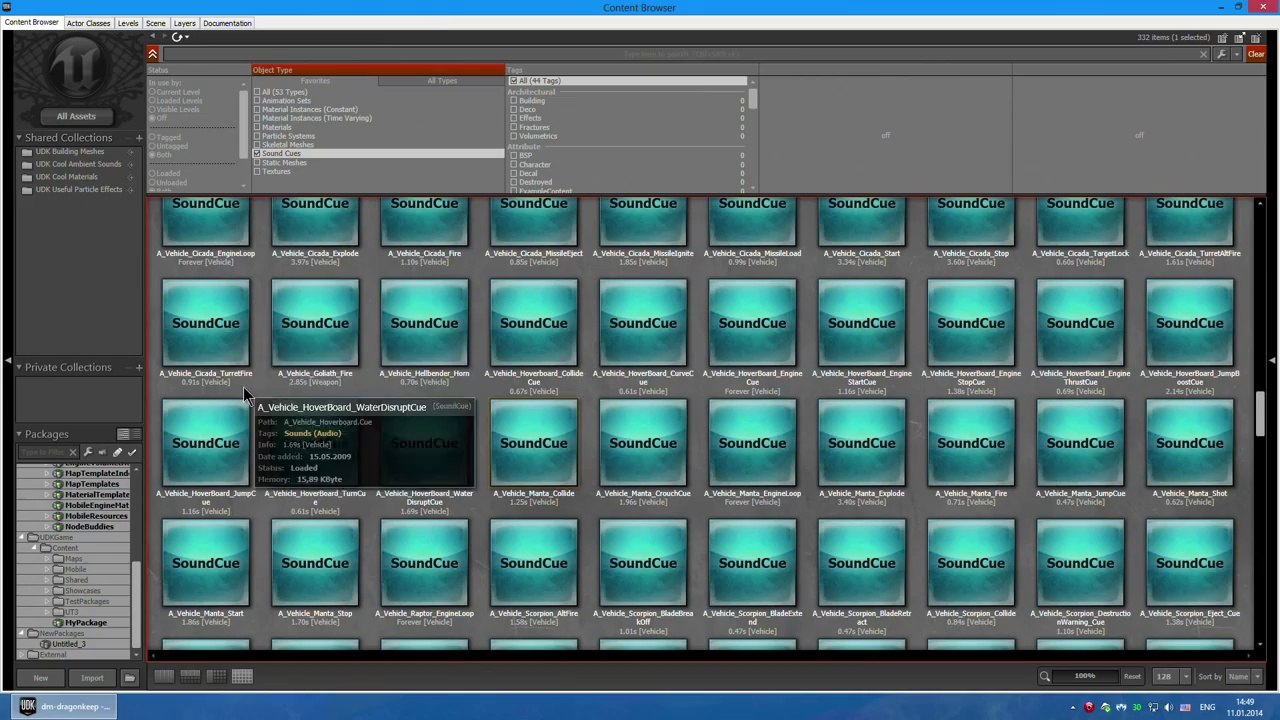Collapse the Private Collections section
This screenshot has height=720, width=1280.
[18, 367]
